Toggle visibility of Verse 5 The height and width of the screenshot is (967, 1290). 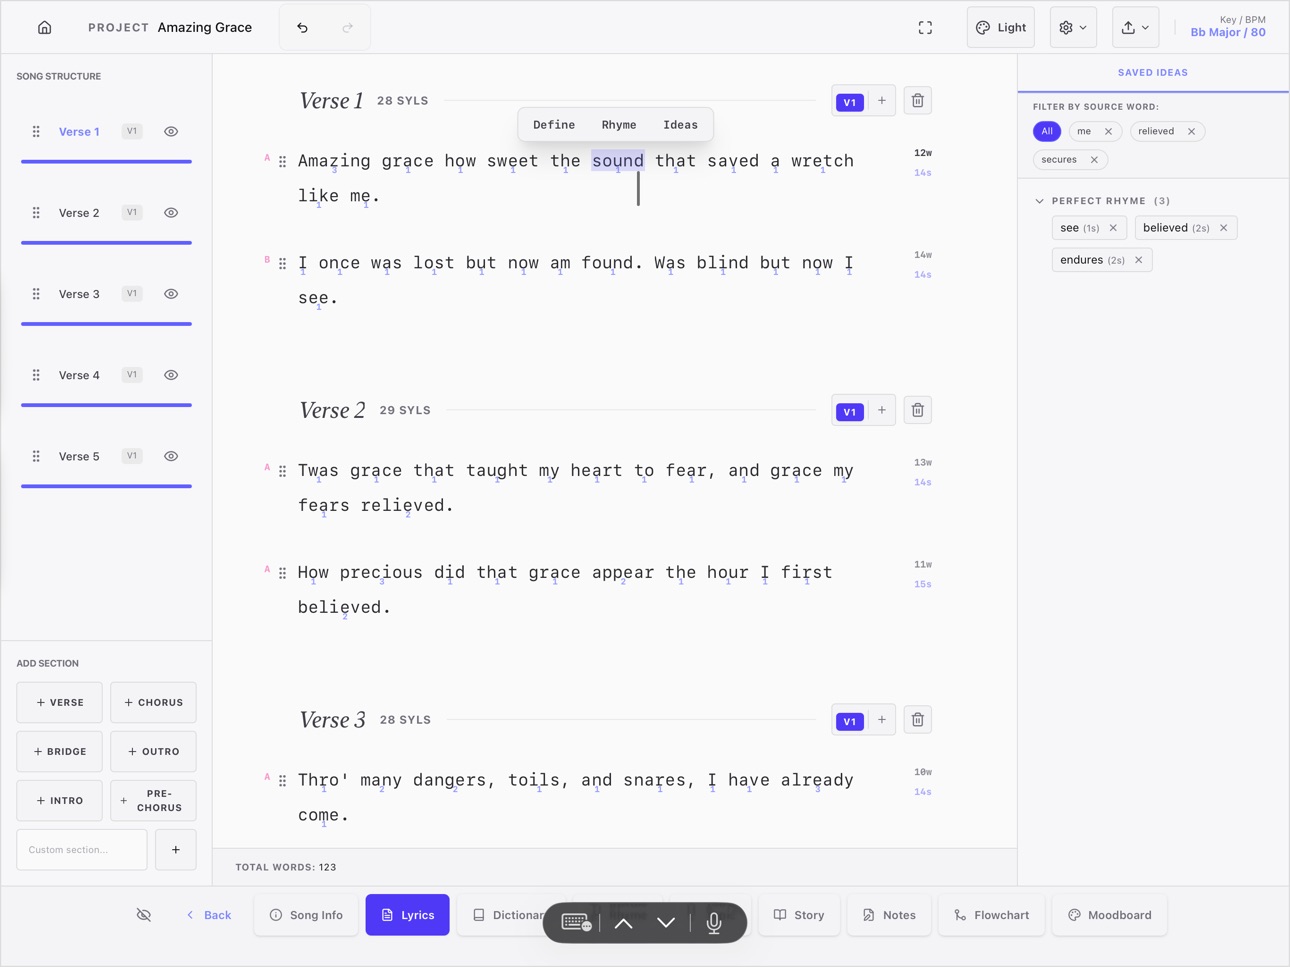(x=171, y=456)
